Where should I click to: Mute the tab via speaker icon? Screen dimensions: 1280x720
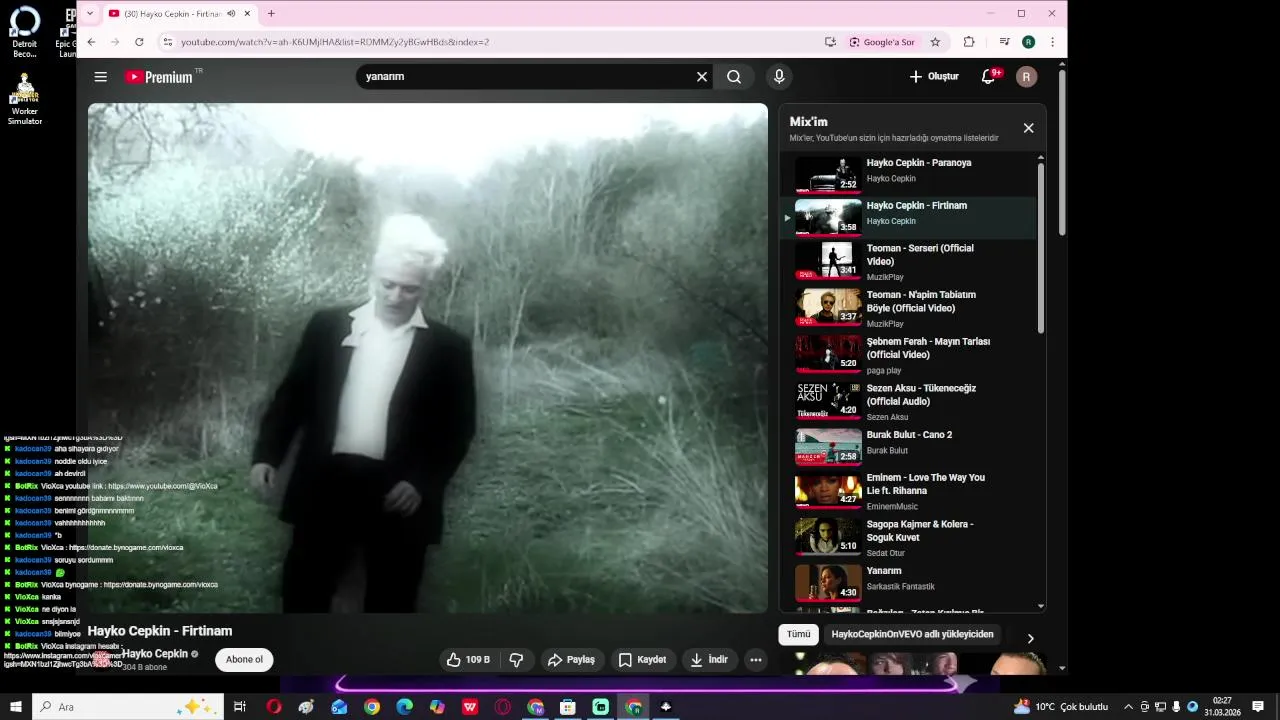pyautogui.click(x=231, y=14)
